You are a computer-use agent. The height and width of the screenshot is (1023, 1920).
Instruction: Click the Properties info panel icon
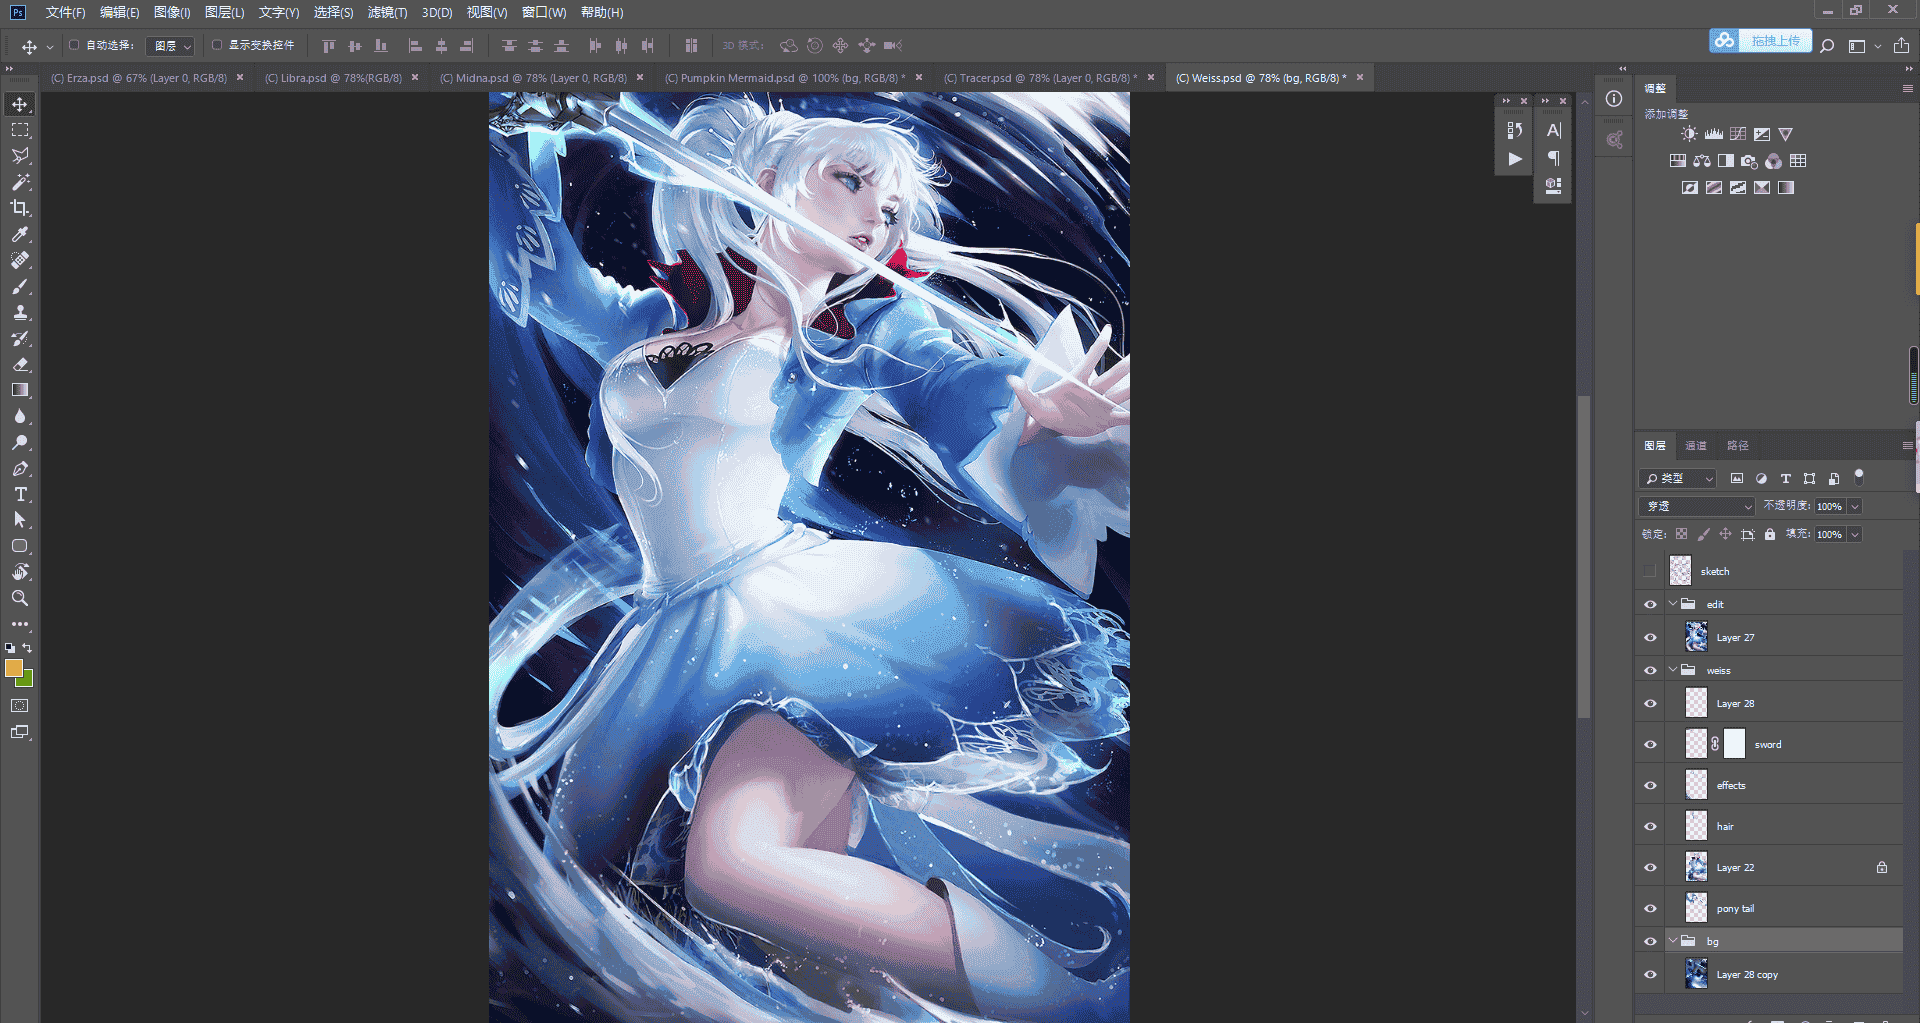point(1614,98)
